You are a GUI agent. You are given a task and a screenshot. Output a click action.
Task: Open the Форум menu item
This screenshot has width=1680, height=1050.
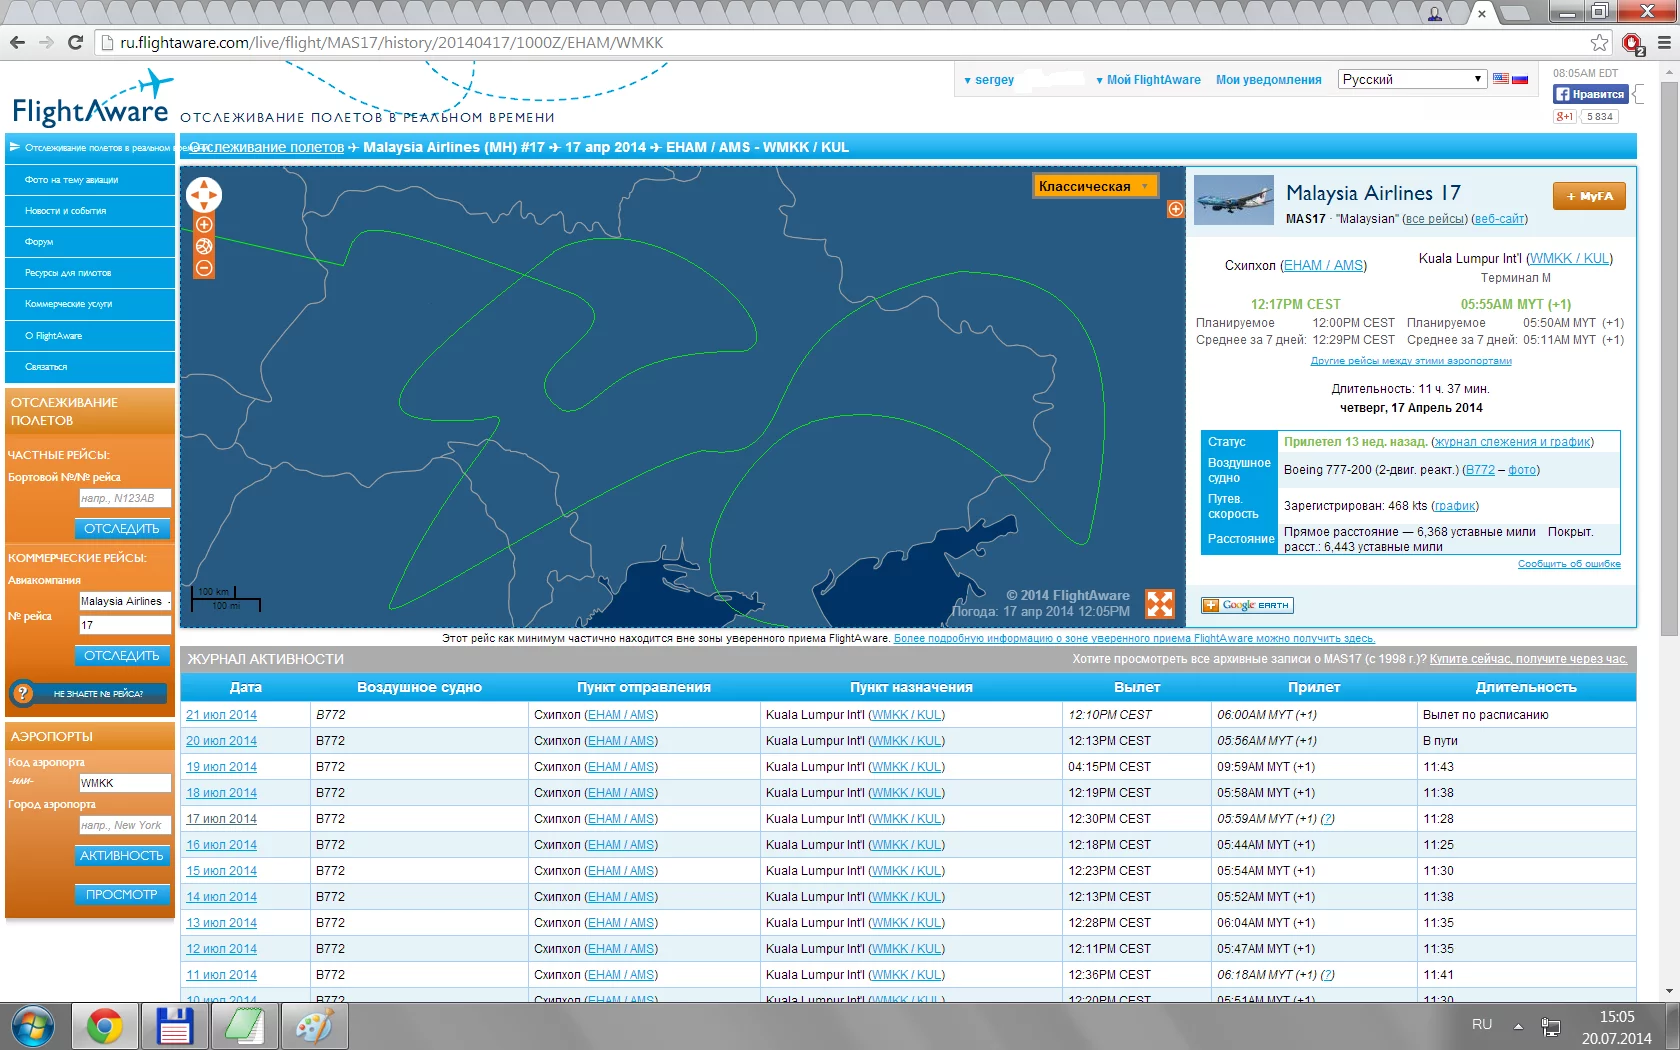[90, 242]
